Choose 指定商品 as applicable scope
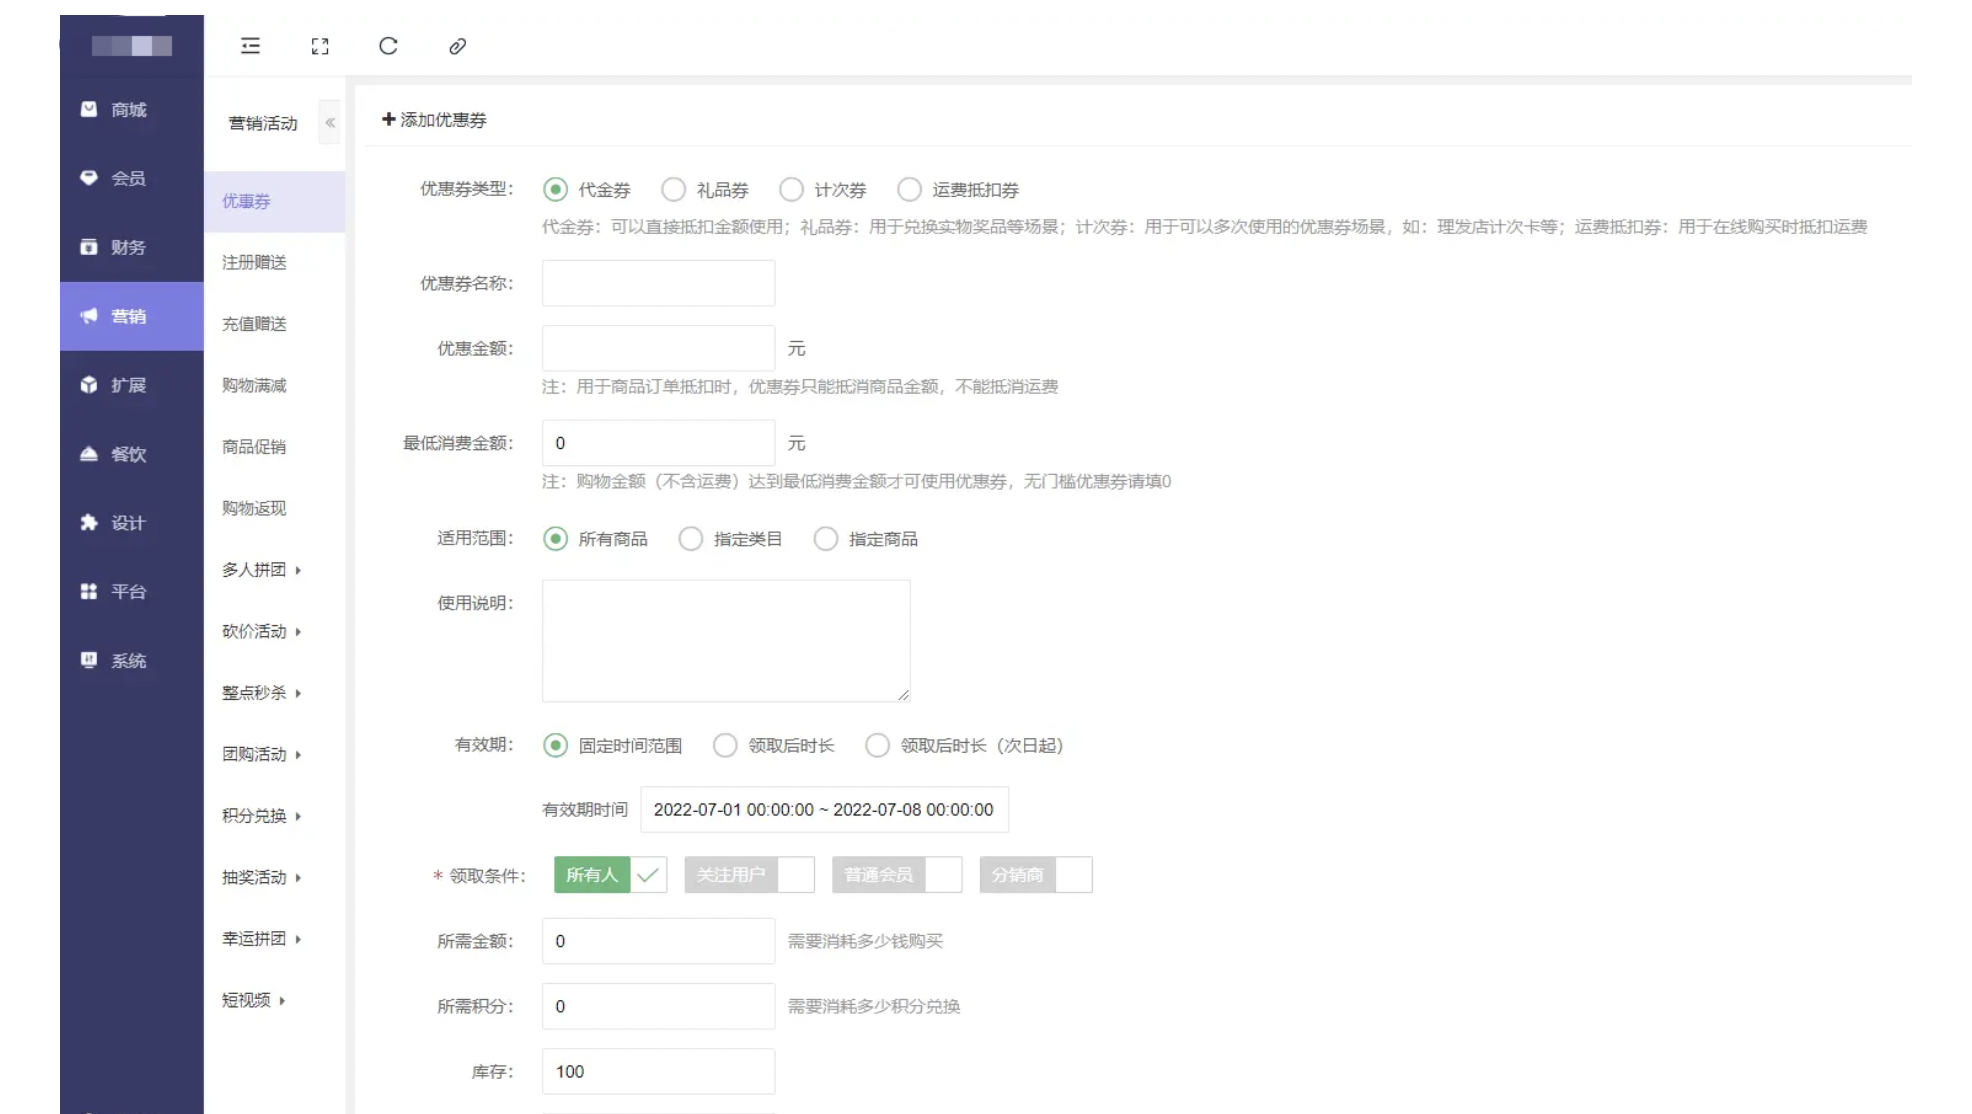 (x=825, y=539)
